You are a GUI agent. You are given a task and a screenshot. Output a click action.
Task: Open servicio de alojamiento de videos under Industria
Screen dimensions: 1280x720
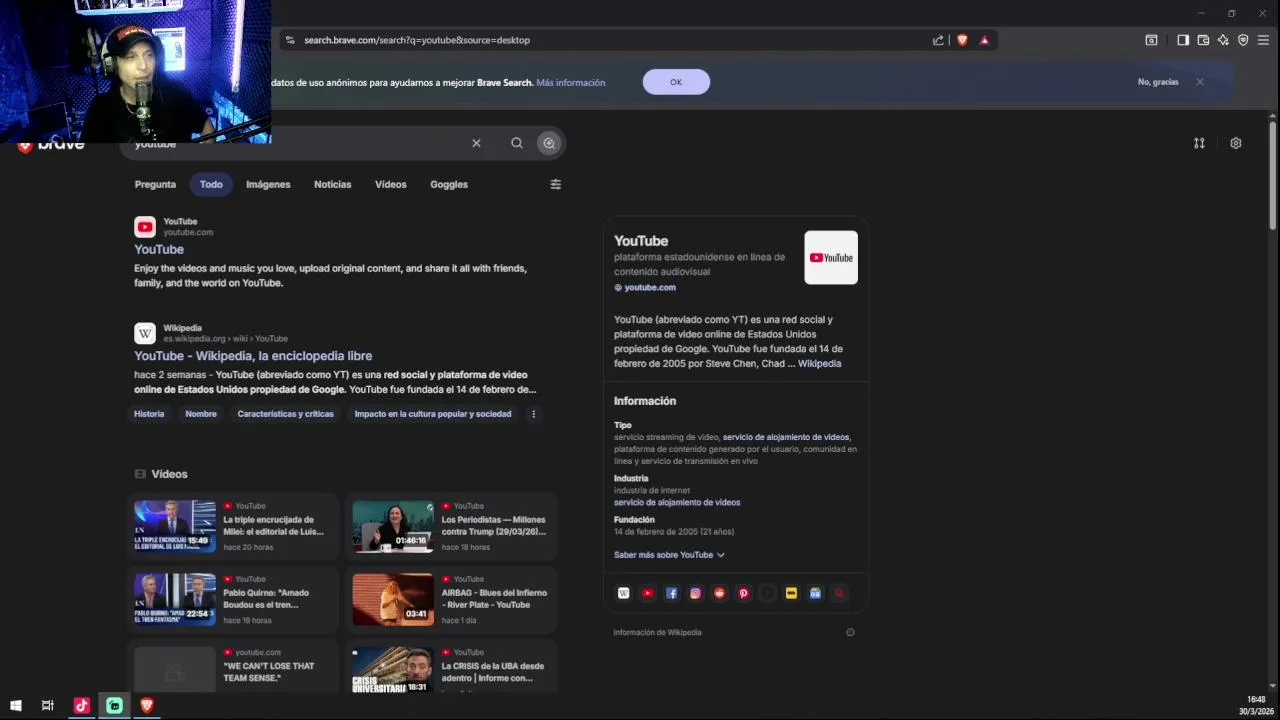677,503
